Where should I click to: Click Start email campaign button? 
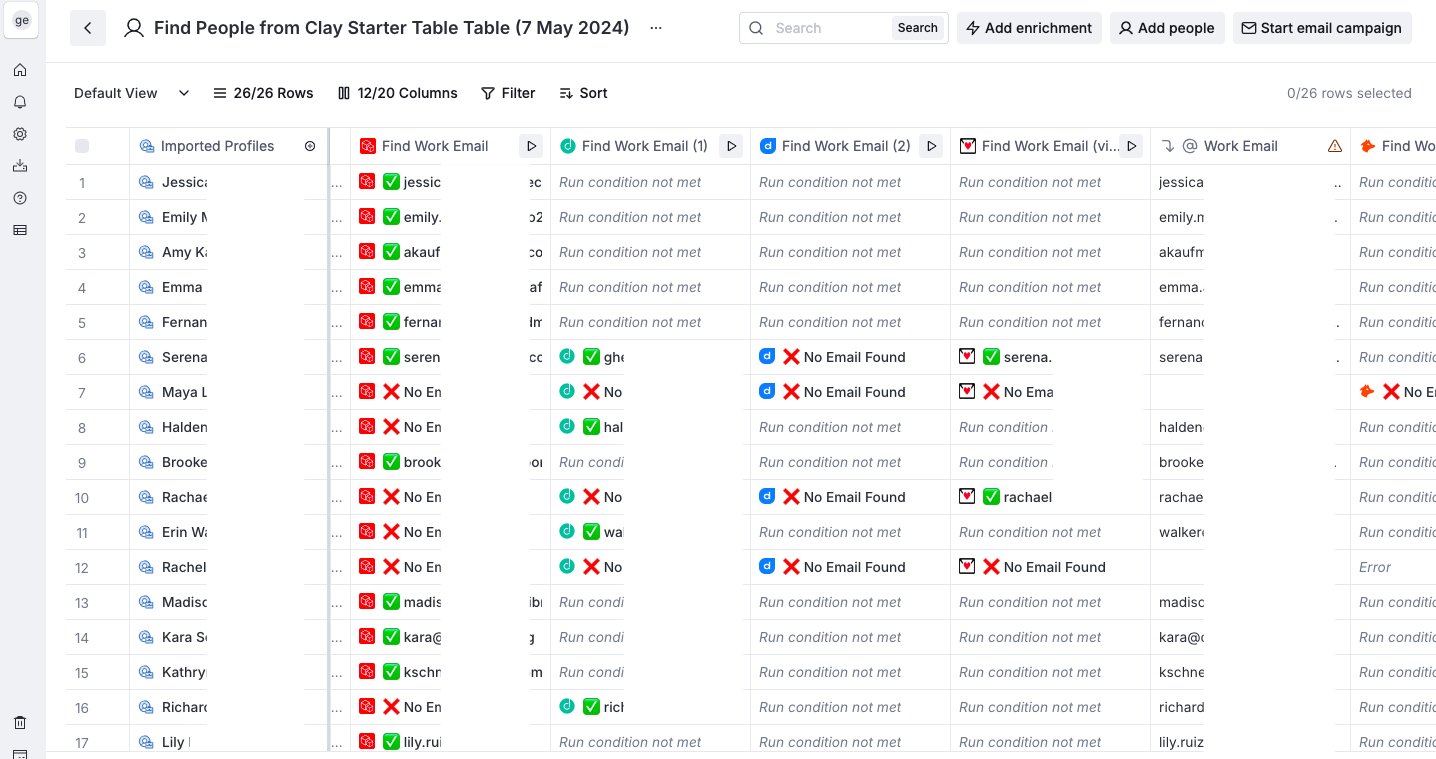1321,28
